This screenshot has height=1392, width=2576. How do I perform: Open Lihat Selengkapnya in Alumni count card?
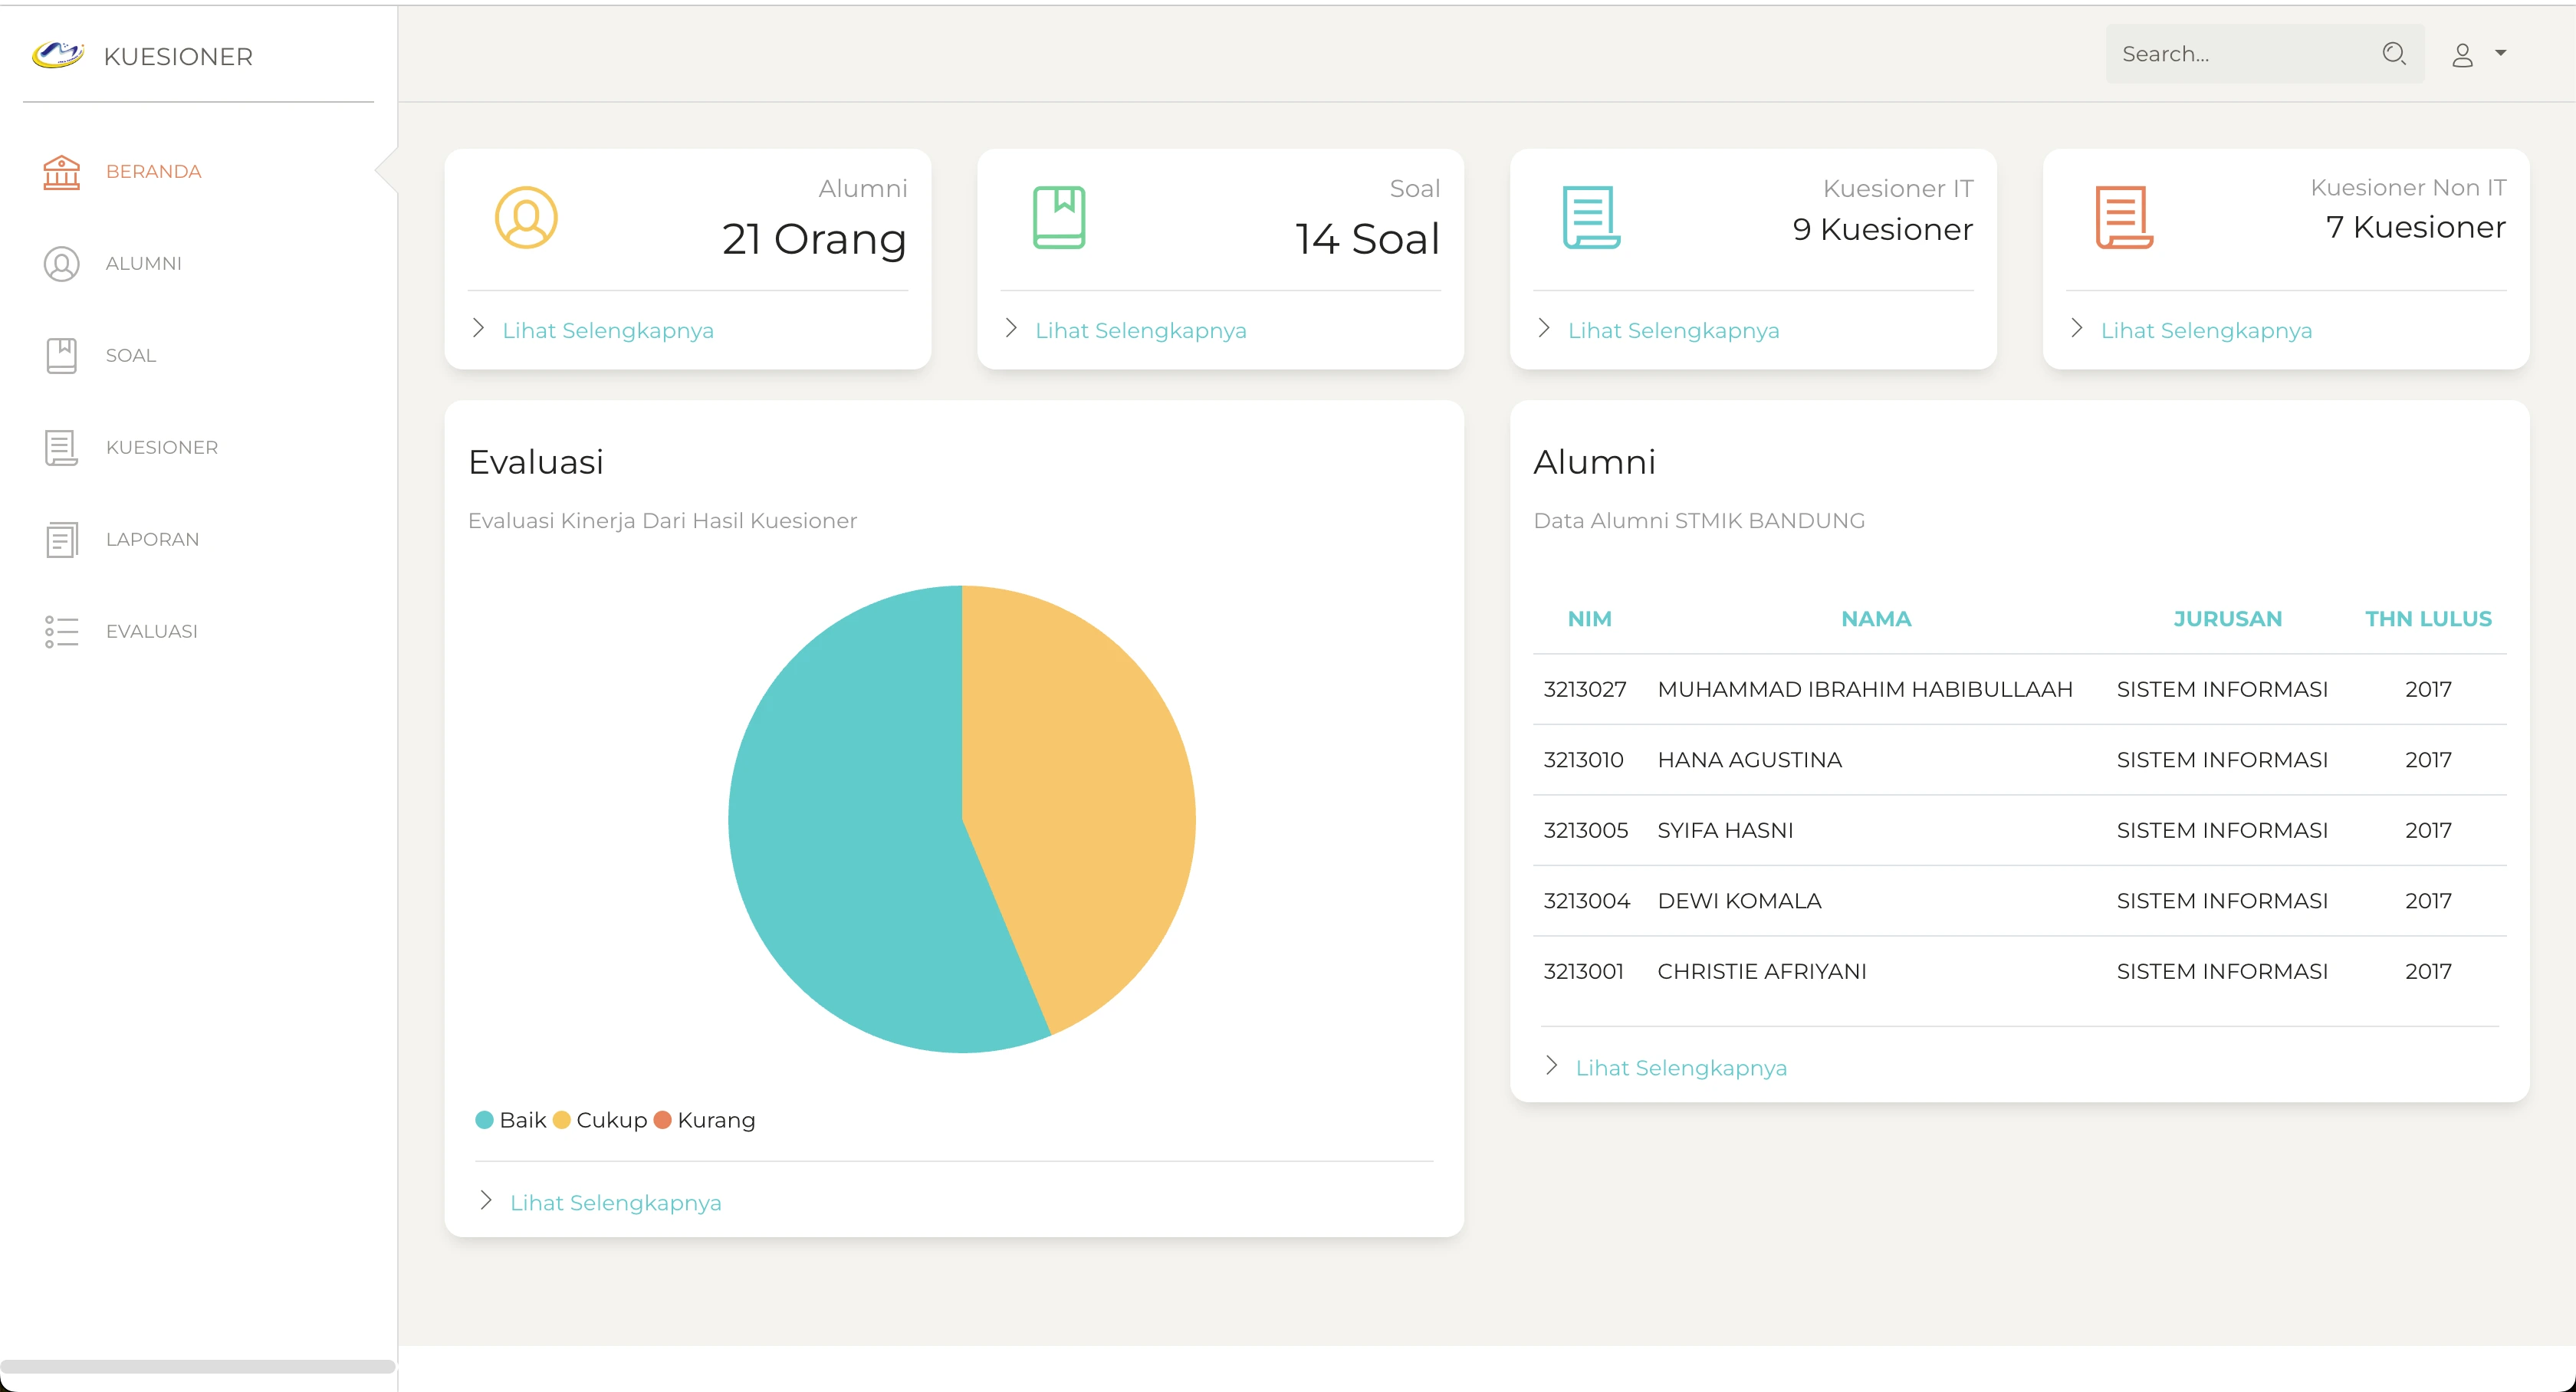point(608,331)
